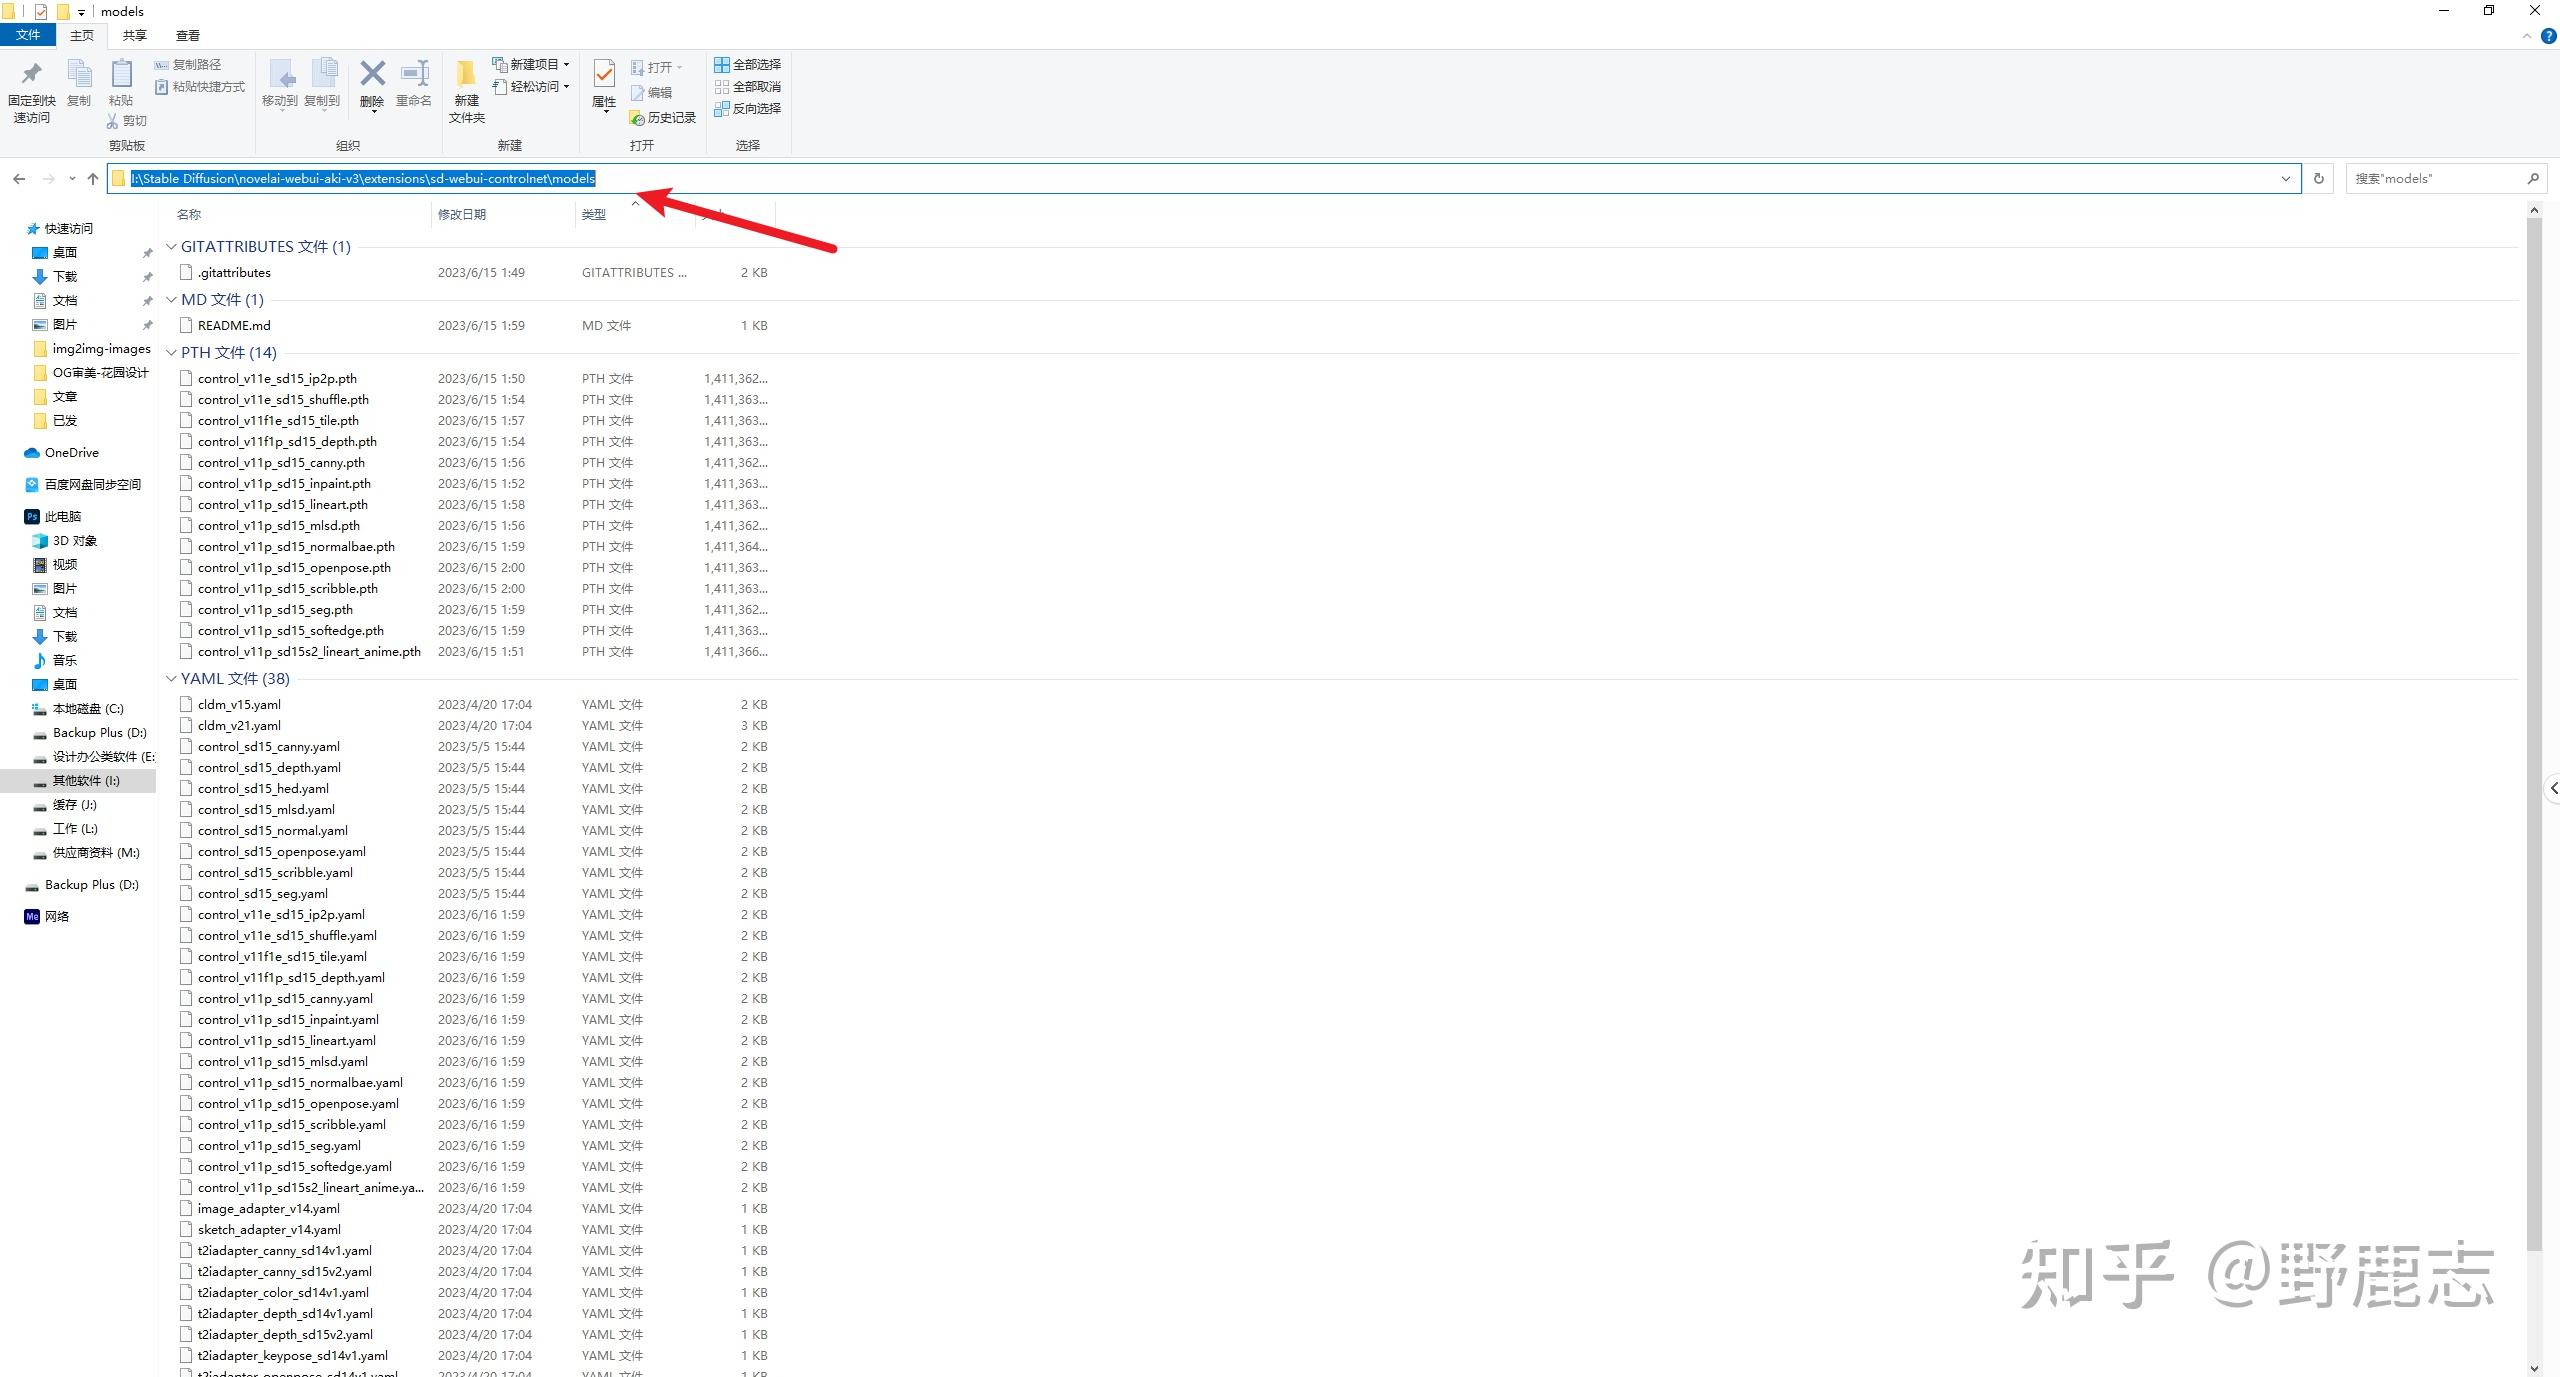
Task: Open address bar history dropdown arrow
Action: point(2285,179)
